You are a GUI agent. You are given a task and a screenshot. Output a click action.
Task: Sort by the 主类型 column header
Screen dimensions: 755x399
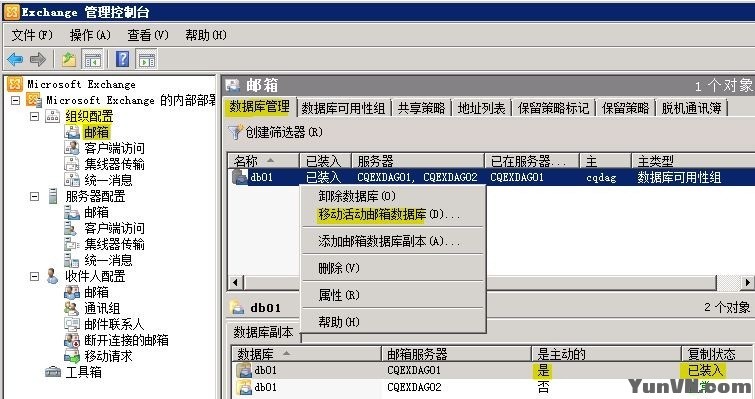point(692,160)
